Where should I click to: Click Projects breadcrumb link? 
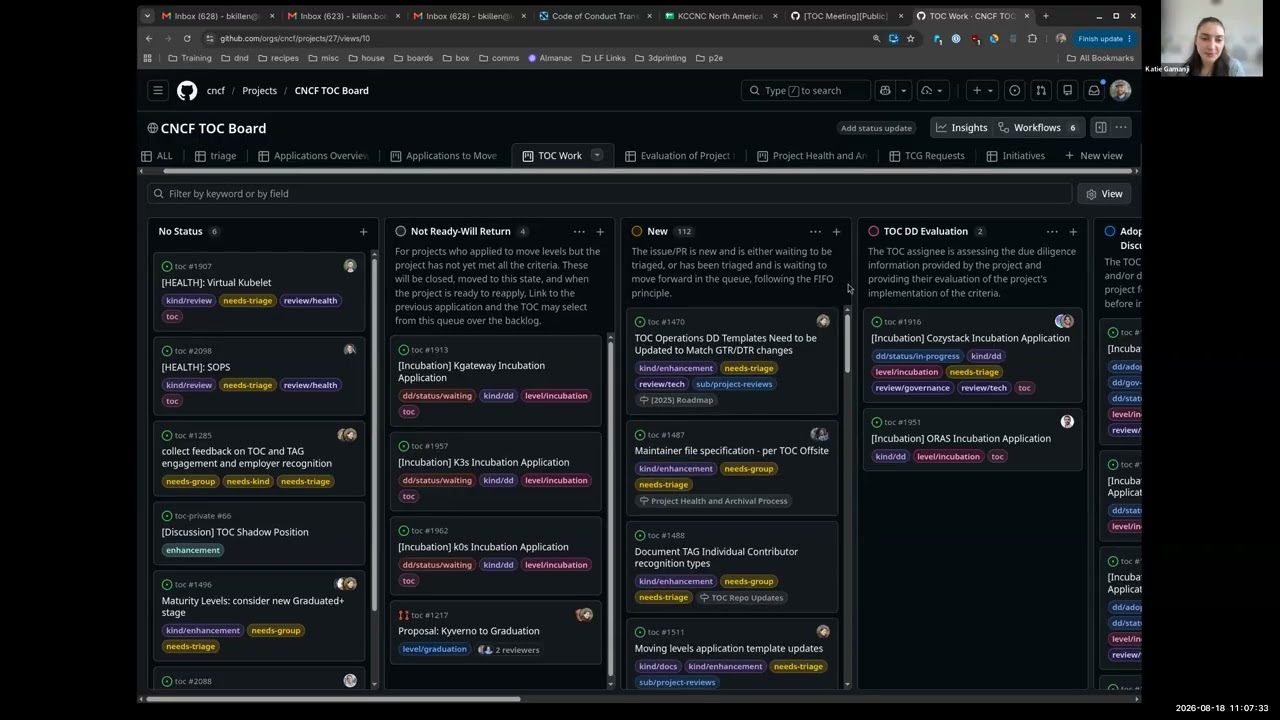(x=259, y=91)
